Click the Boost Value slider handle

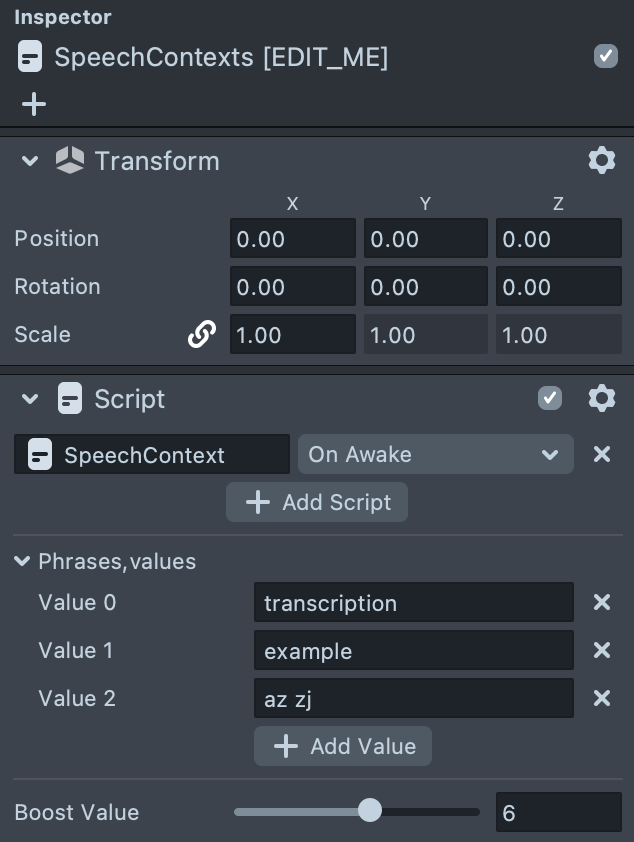click(370, 811)
